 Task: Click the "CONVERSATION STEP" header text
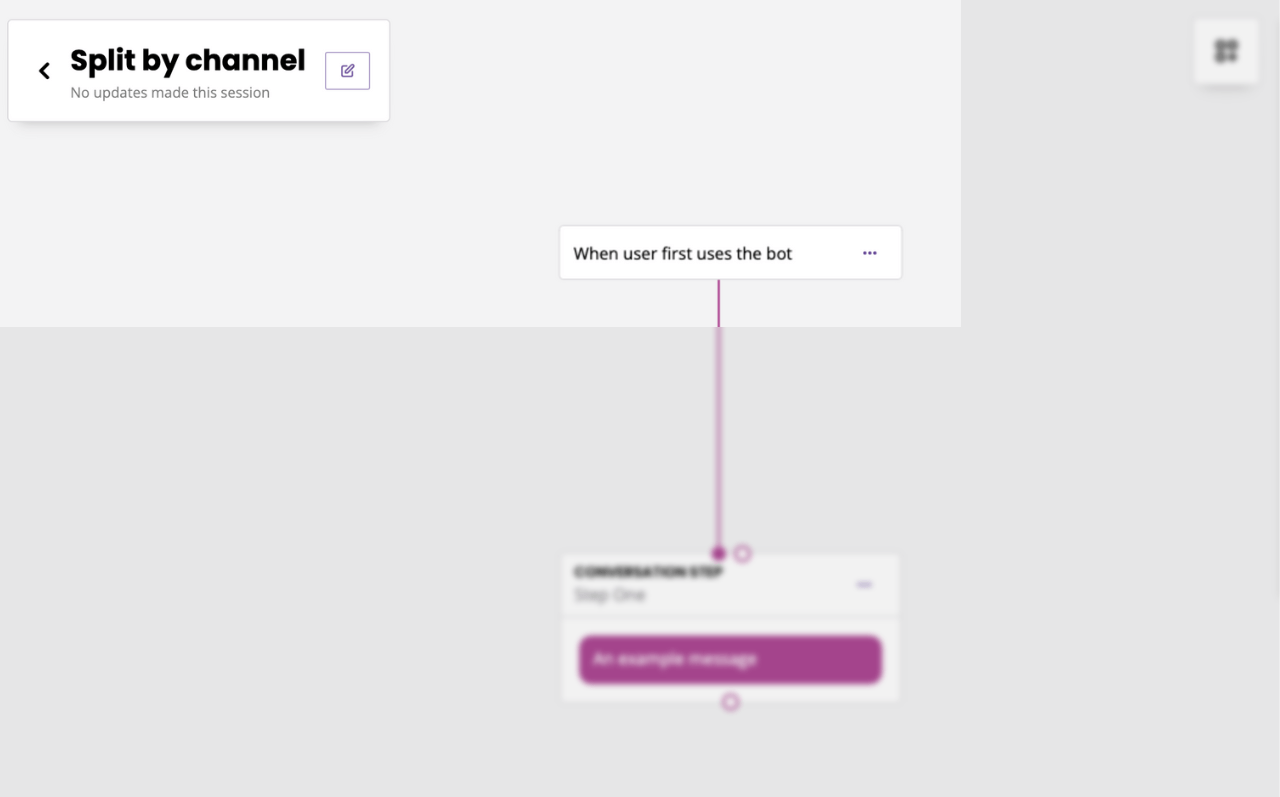[x=648, y=572]
